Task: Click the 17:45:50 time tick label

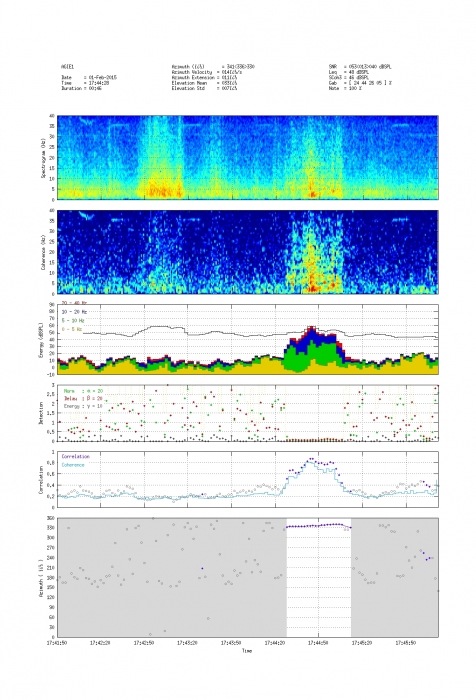Action: 406,643
